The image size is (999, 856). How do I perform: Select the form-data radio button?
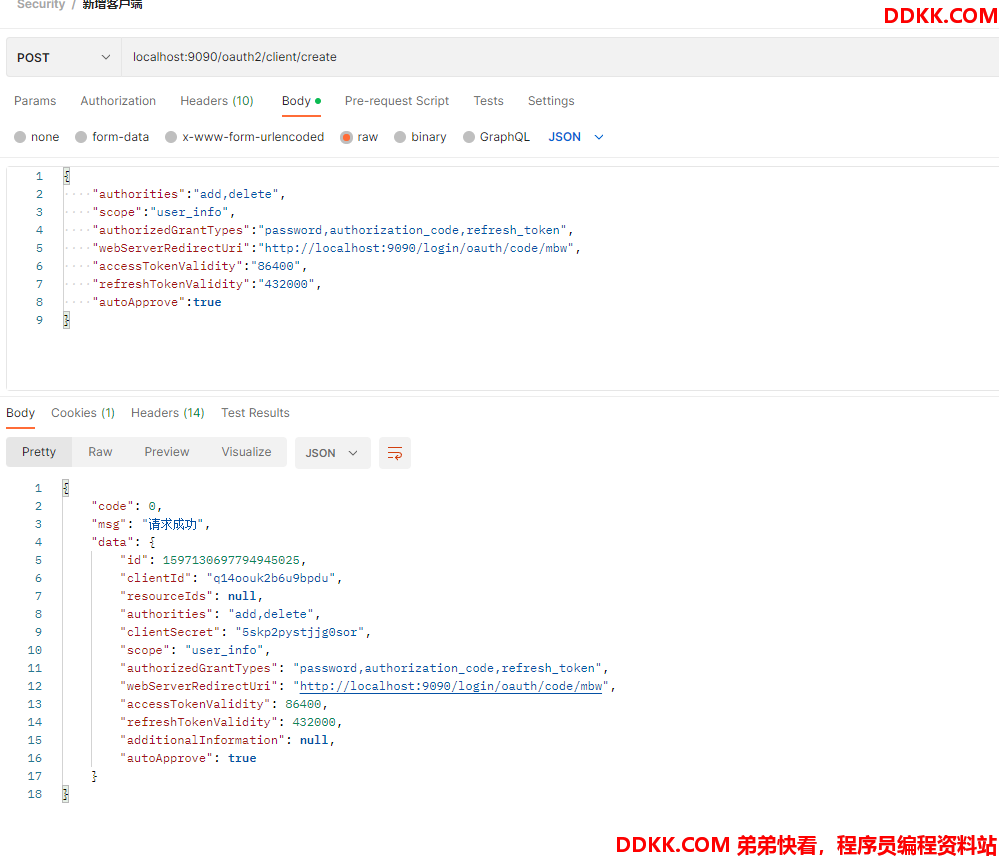(x=81, y=137)
